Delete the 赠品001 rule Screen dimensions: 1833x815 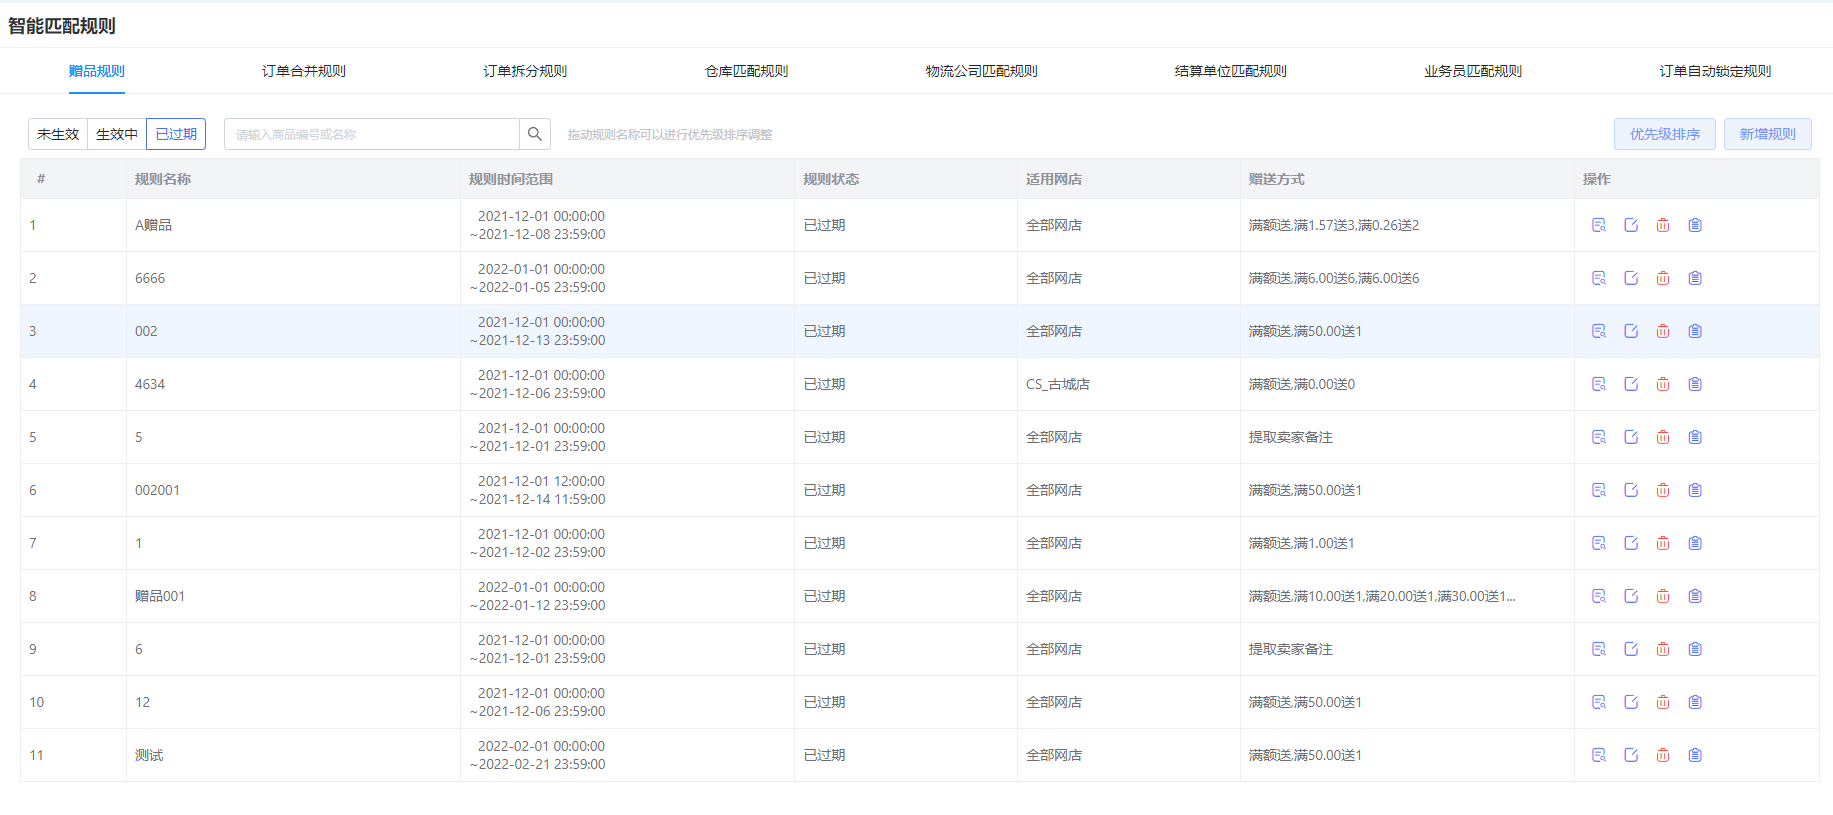click(1663, 596)
